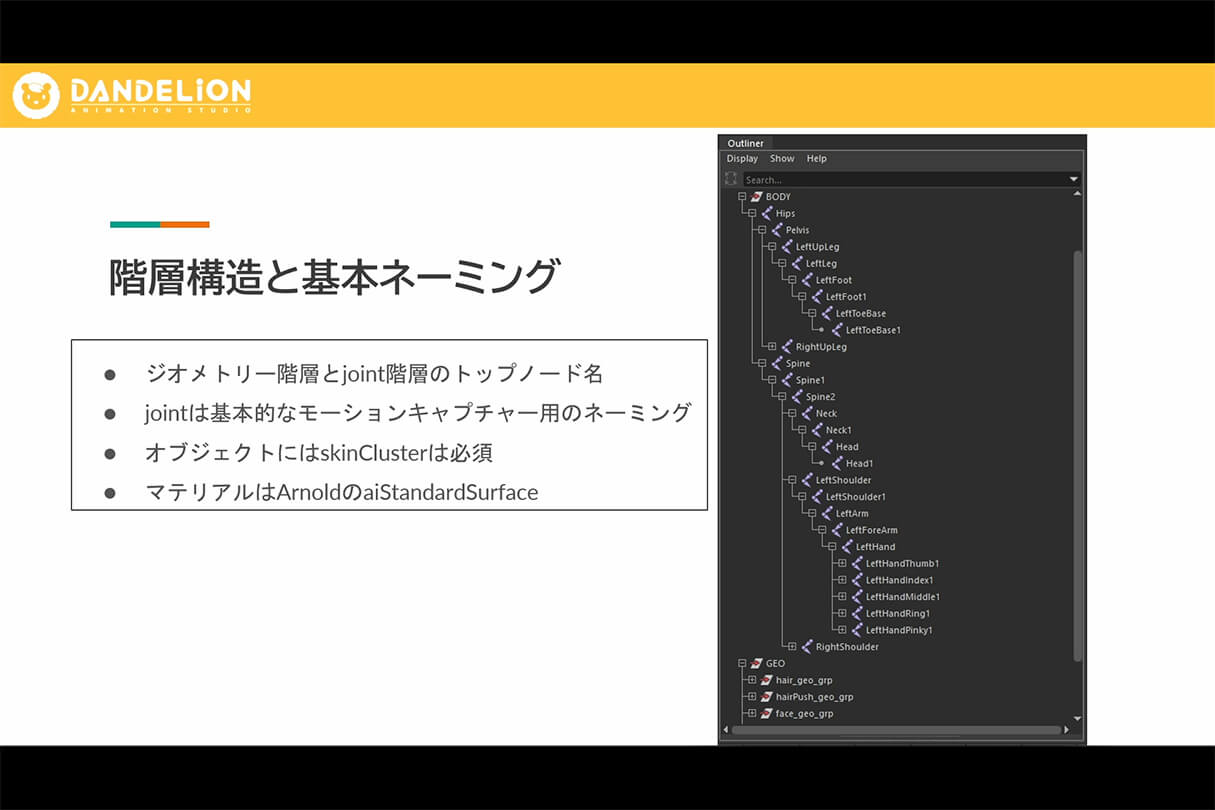1215x810 pixels.
Task: Click the BODY transform node icon
Action: [x=757, y=196]
